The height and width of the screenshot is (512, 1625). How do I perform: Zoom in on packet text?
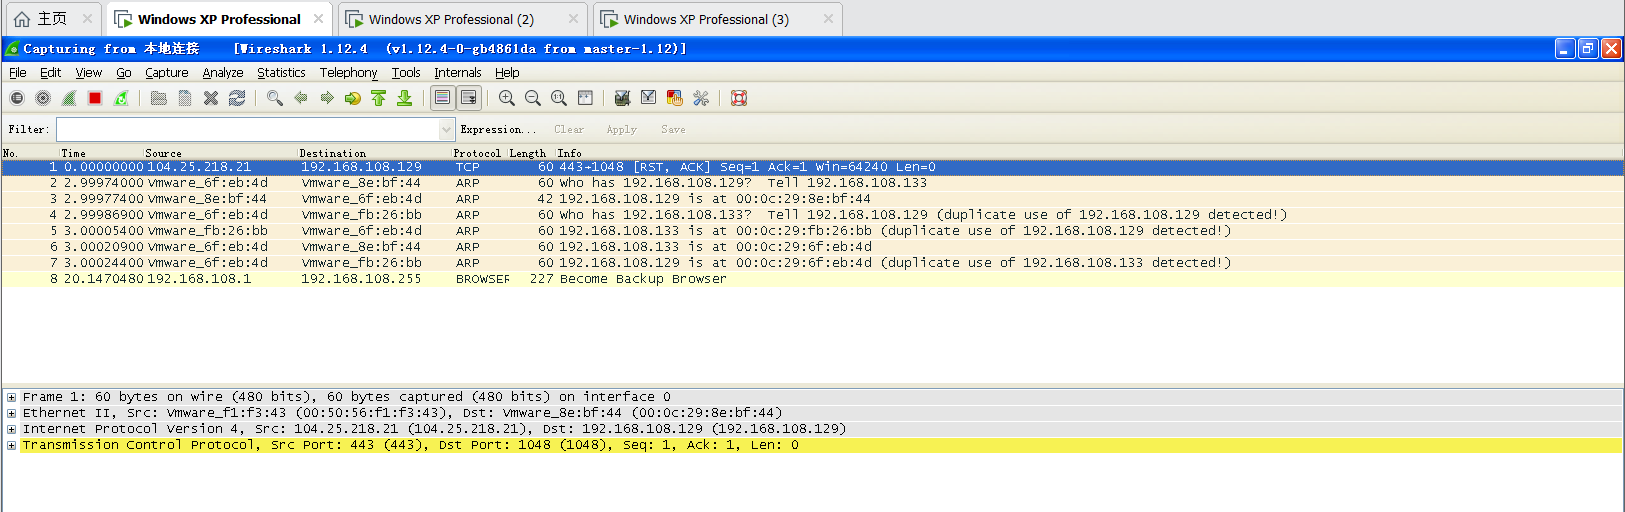point(507,98)
